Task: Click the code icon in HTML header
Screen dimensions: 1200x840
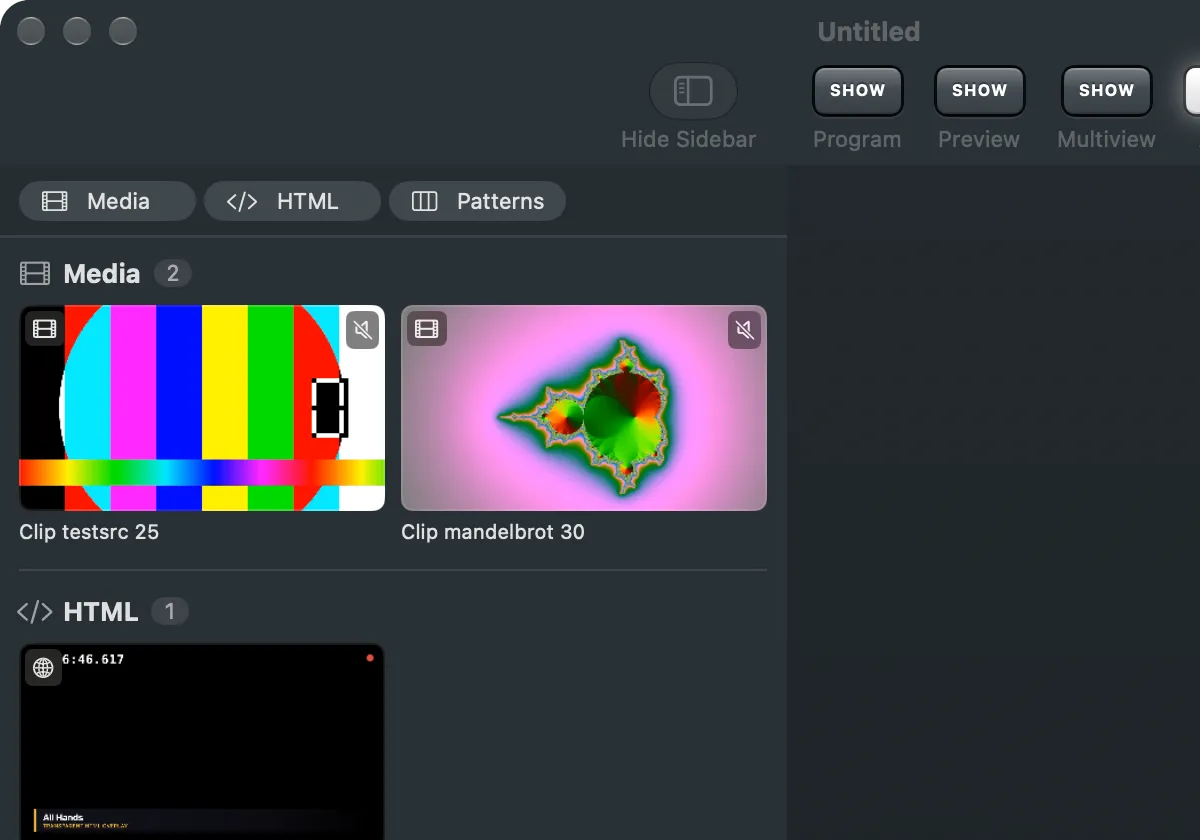Action: [x=35, y=612]
